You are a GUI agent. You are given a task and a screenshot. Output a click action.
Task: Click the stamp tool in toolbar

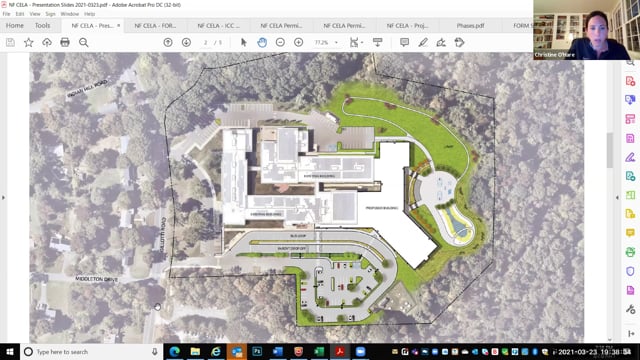point(459,42)
